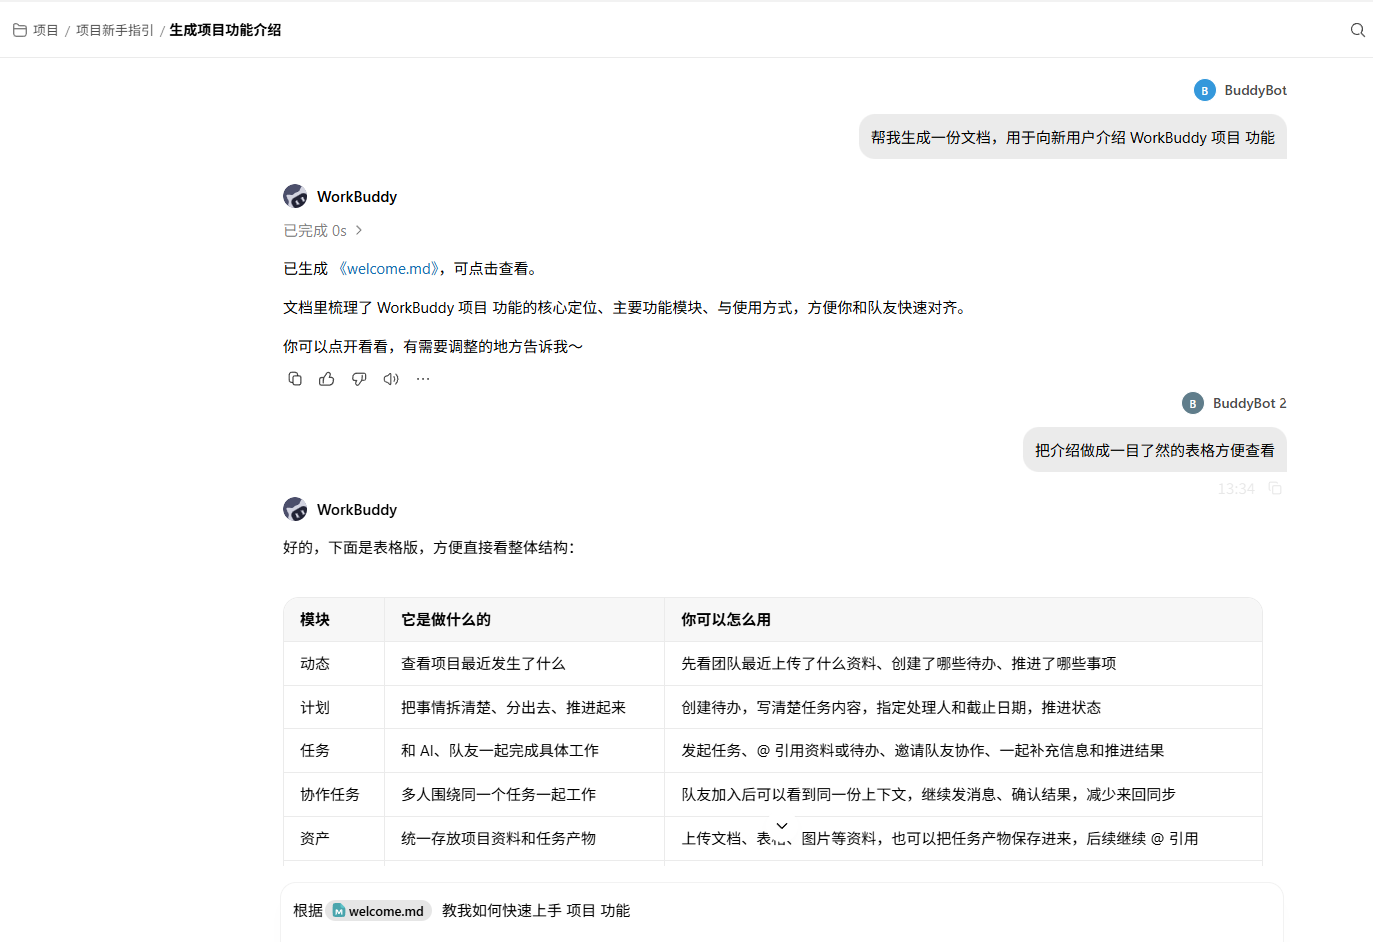The height and width of the screenshot is (942, 1373).
Task: Like the first WorkBuddy reply
Action: (327, 379)
